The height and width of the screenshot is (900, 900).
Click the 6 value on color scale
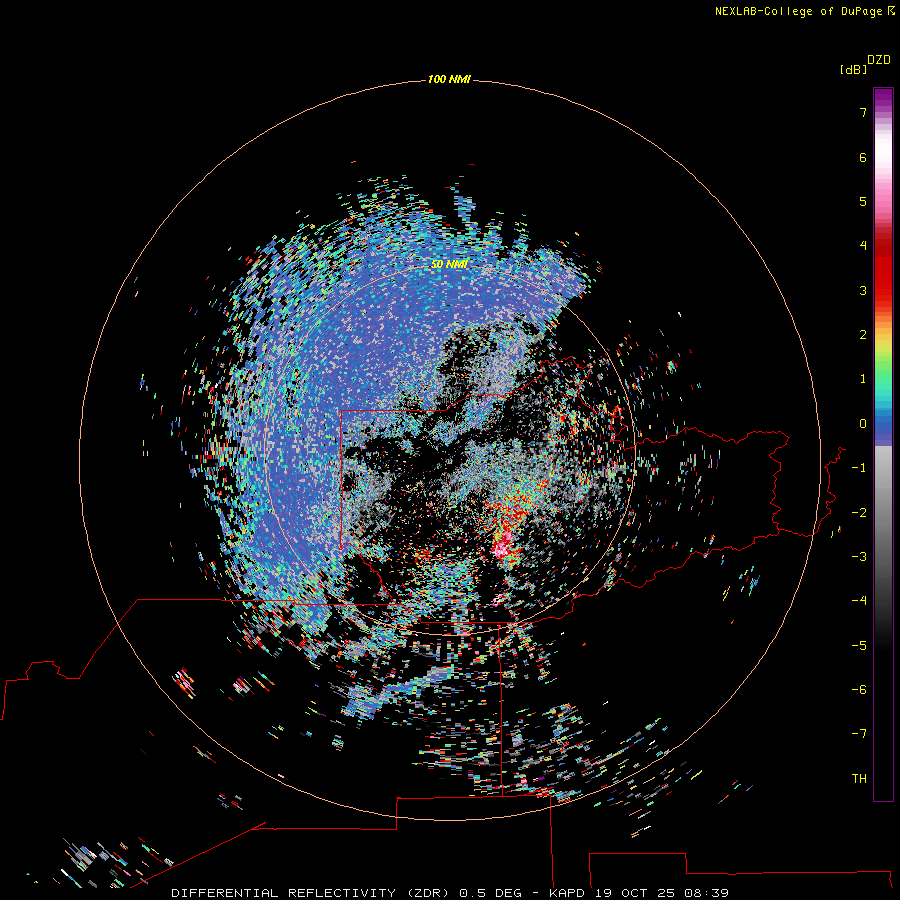point(863,157)
